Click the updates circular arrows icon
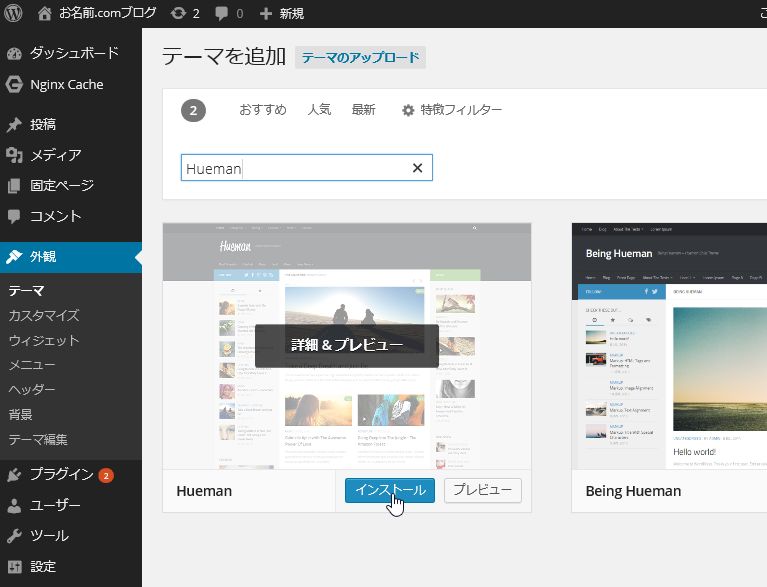Screen dimensions: 767x587 (x=178, y=13)
